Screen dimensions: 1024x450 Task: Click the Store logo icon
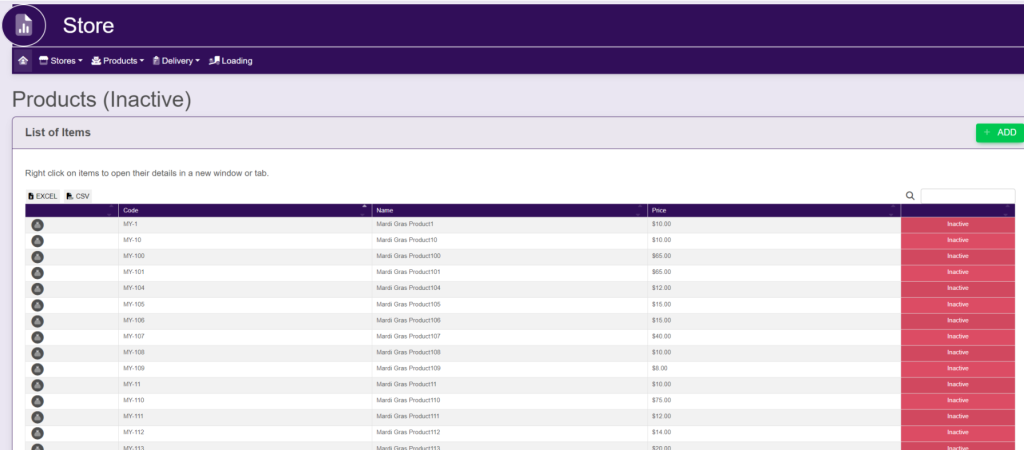click(x=24, y=26)
